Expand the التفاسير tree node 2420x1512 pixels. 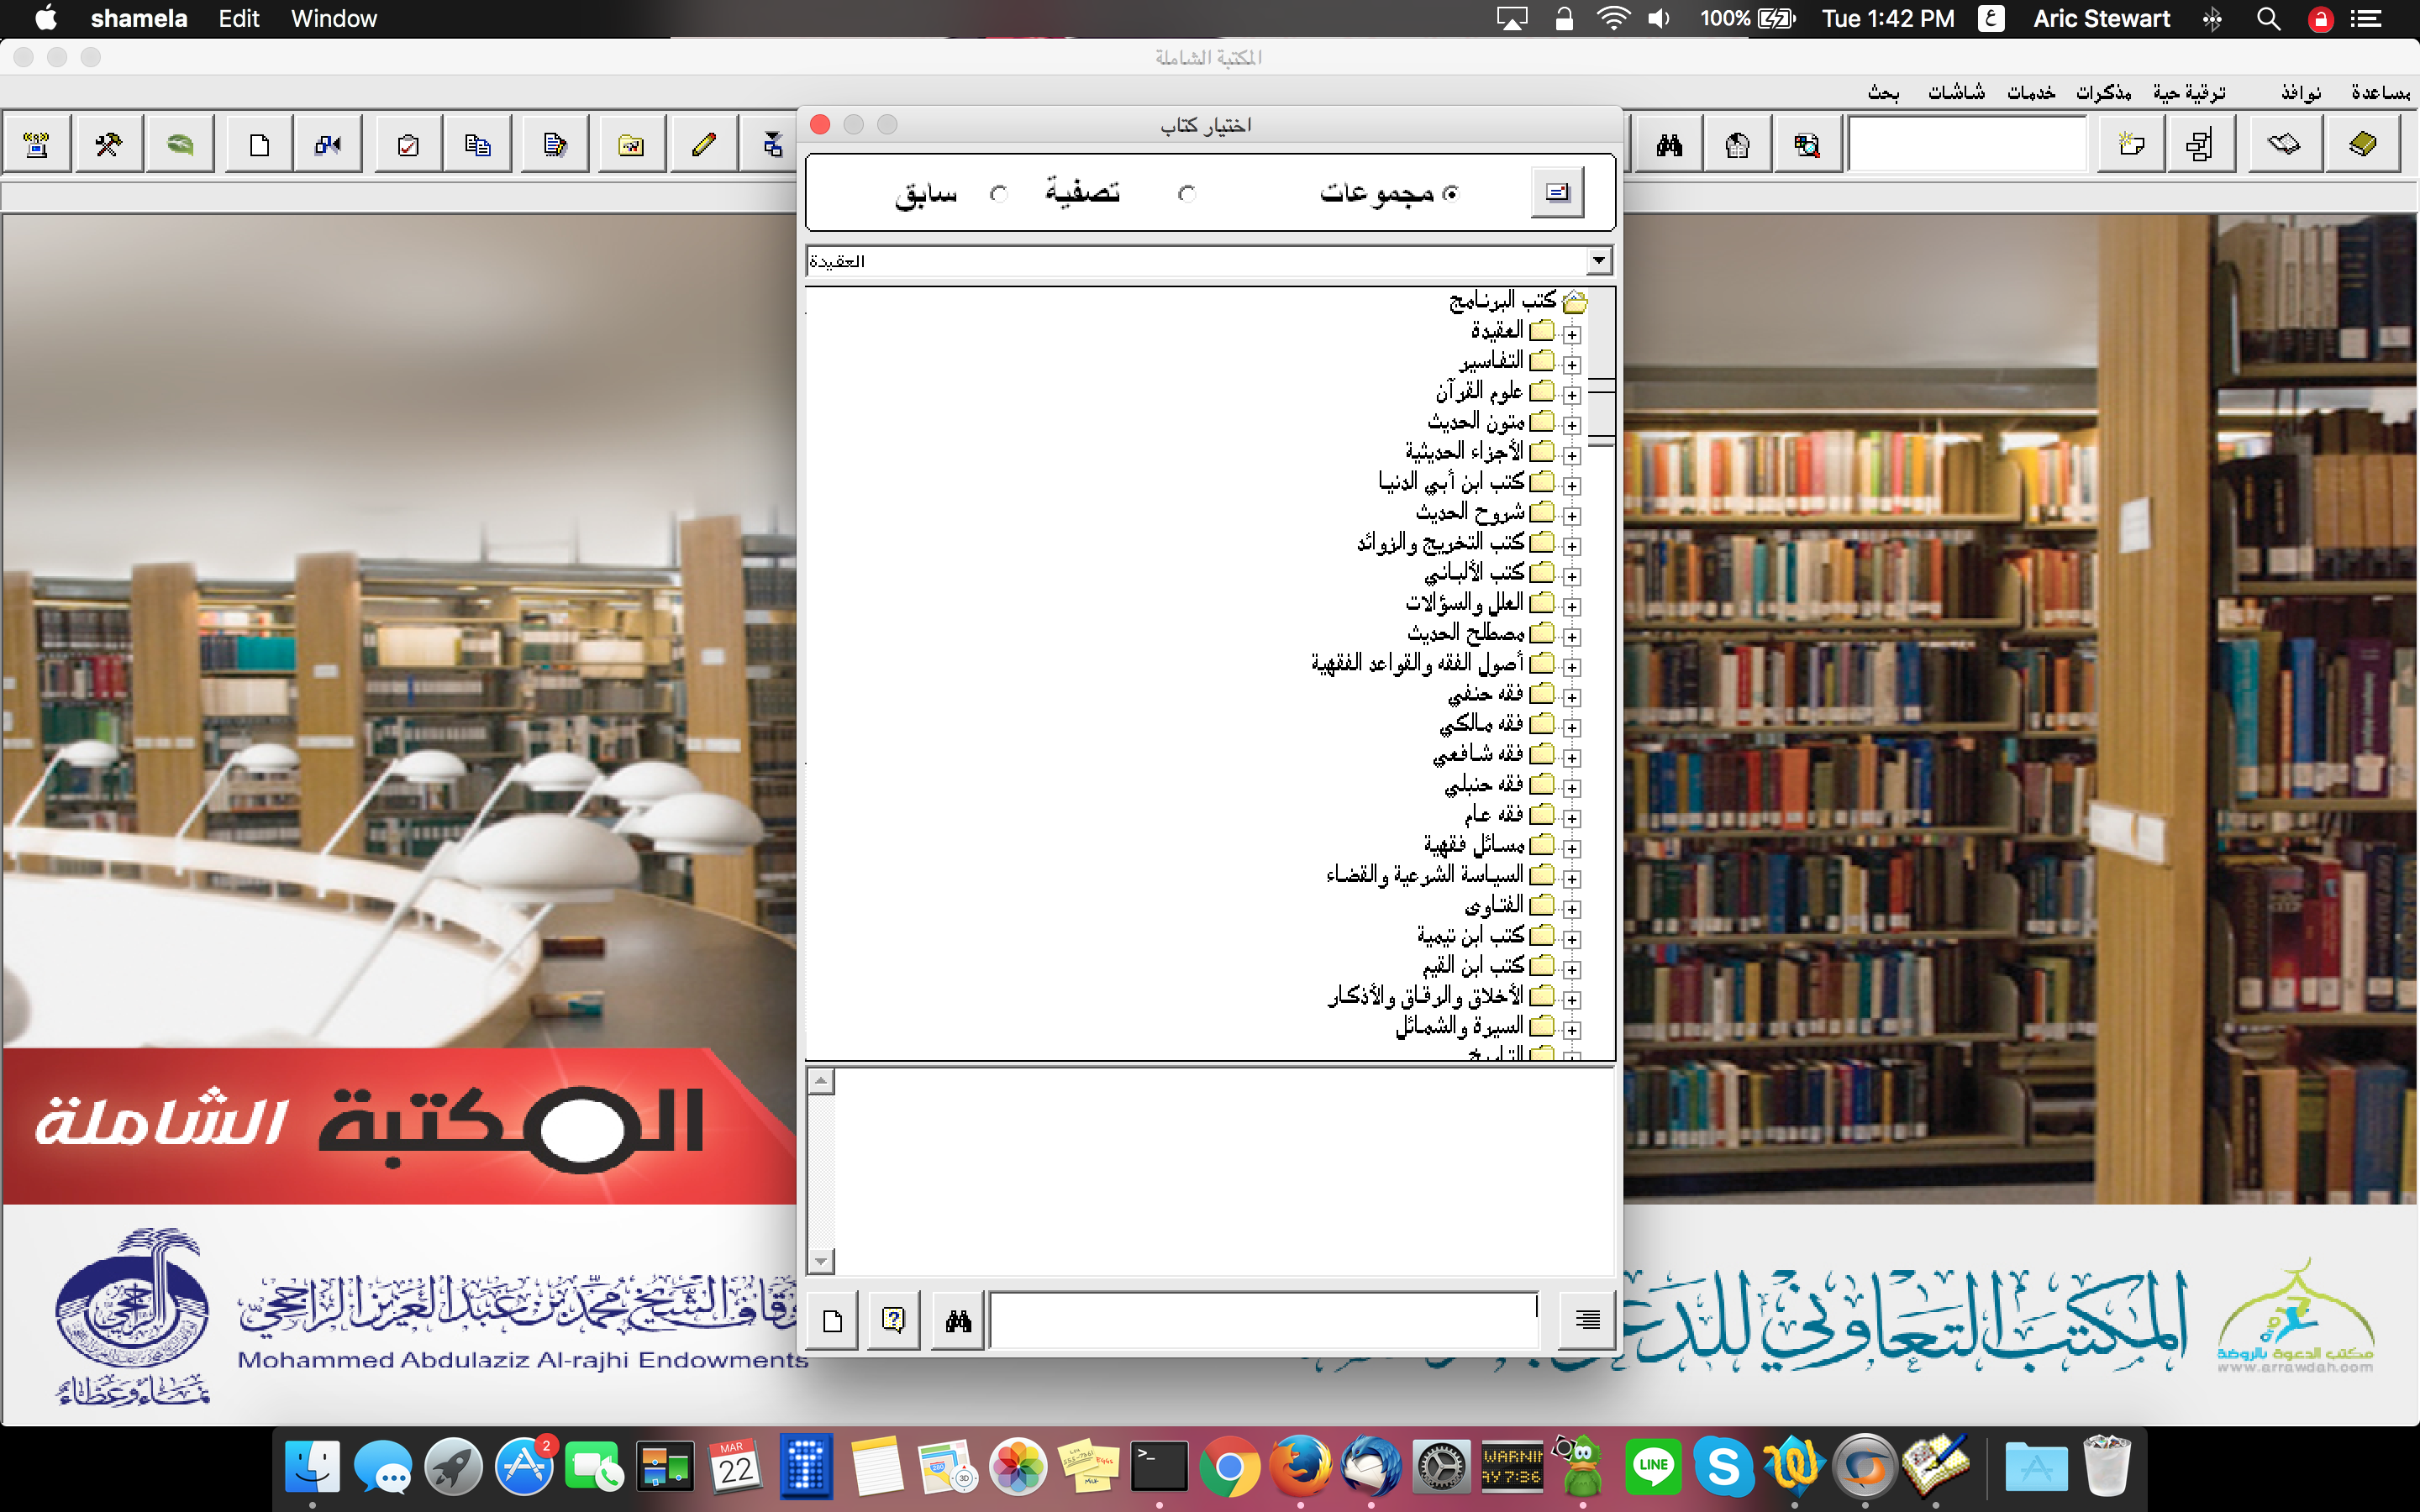point(1573,365)
